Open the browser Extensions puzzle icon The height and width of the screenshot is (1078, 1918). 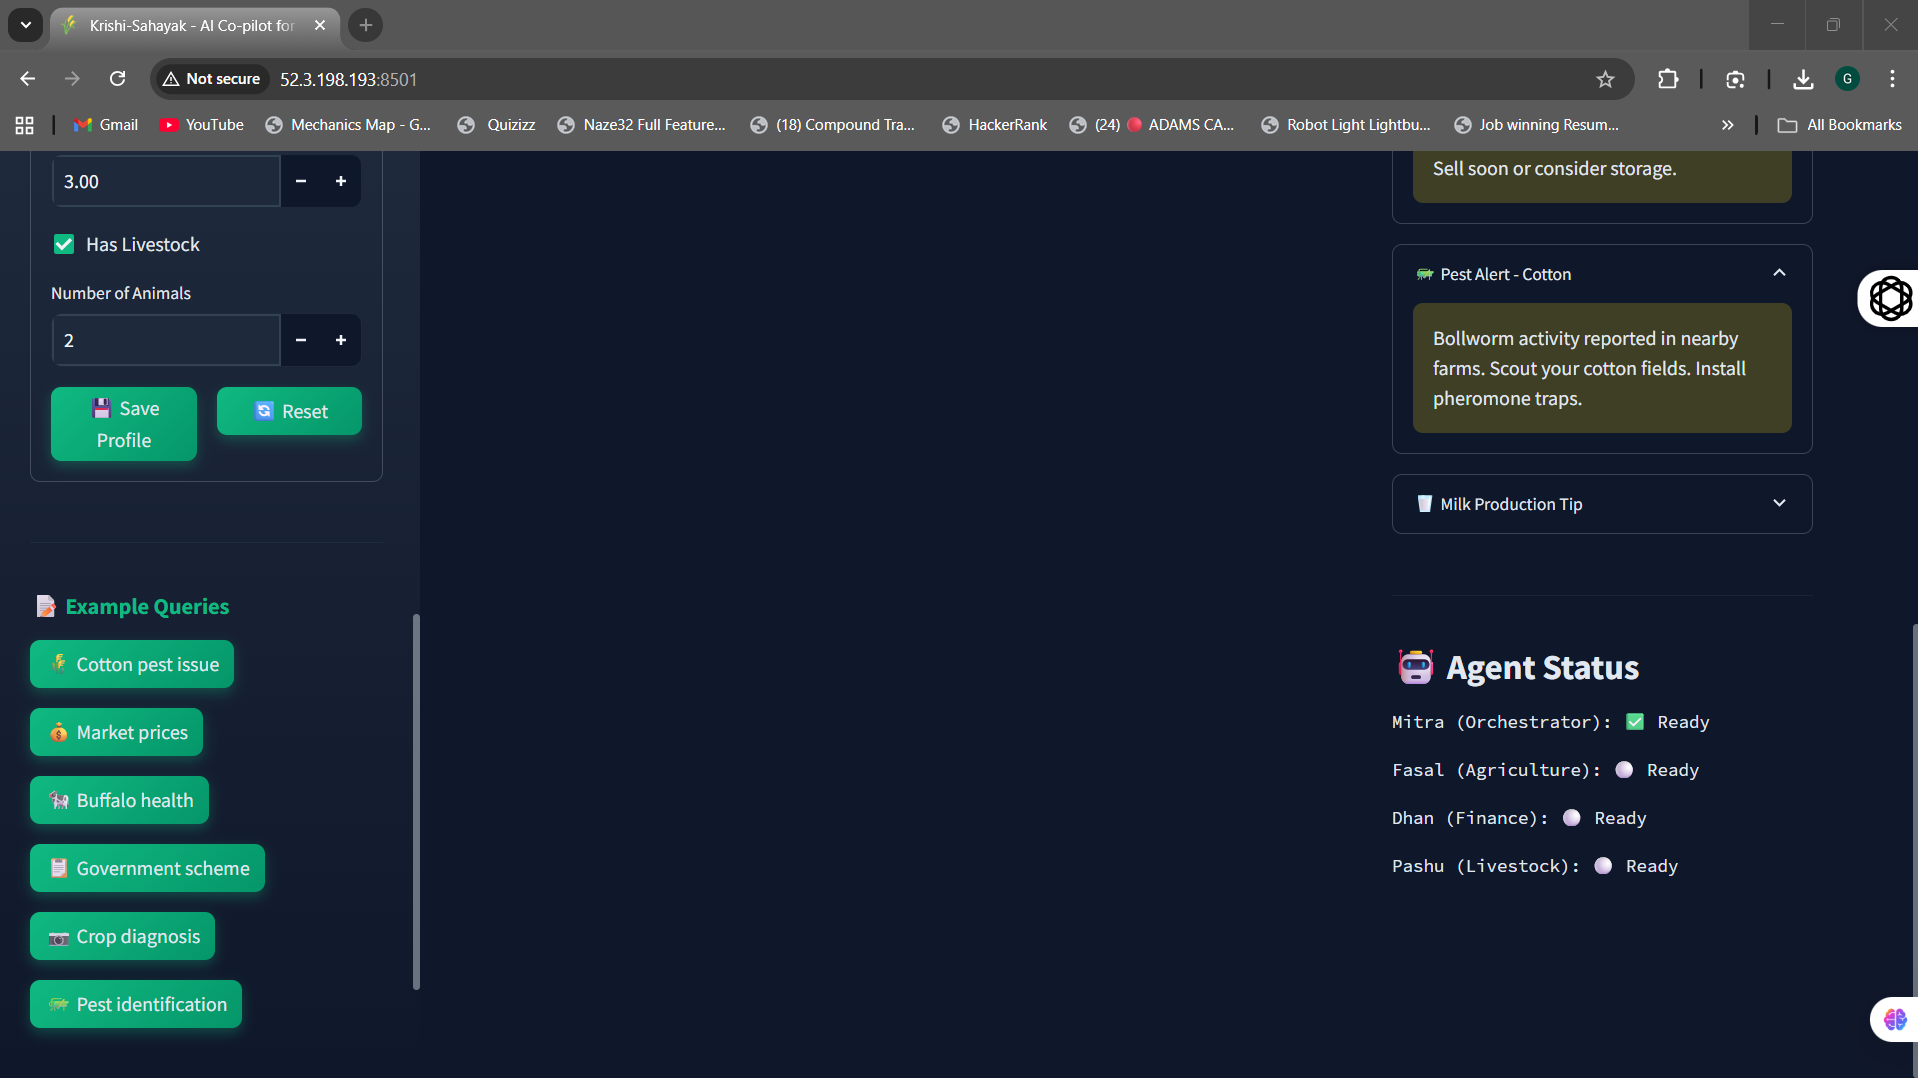[1668, 79]
